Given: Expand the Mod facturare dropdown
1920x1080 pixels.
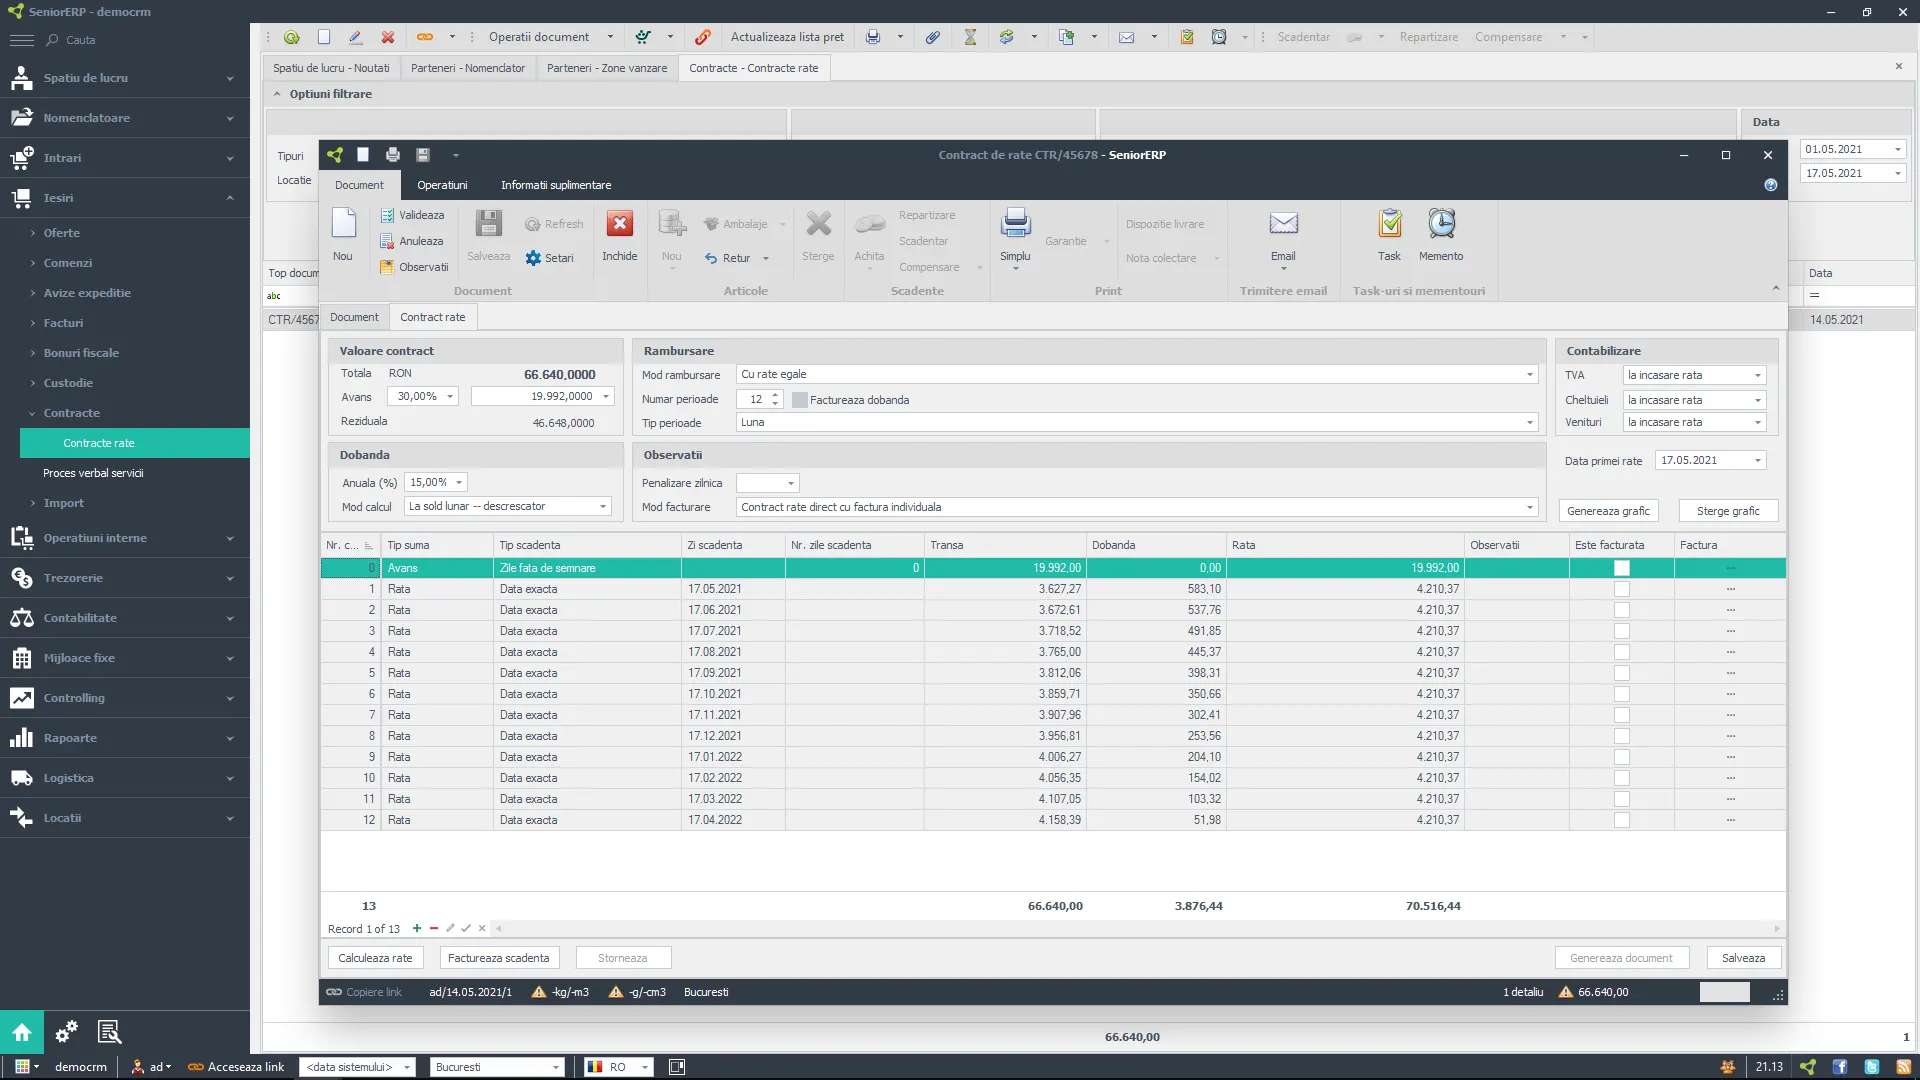Looking at the screenshot, I should pos(1527,506).
